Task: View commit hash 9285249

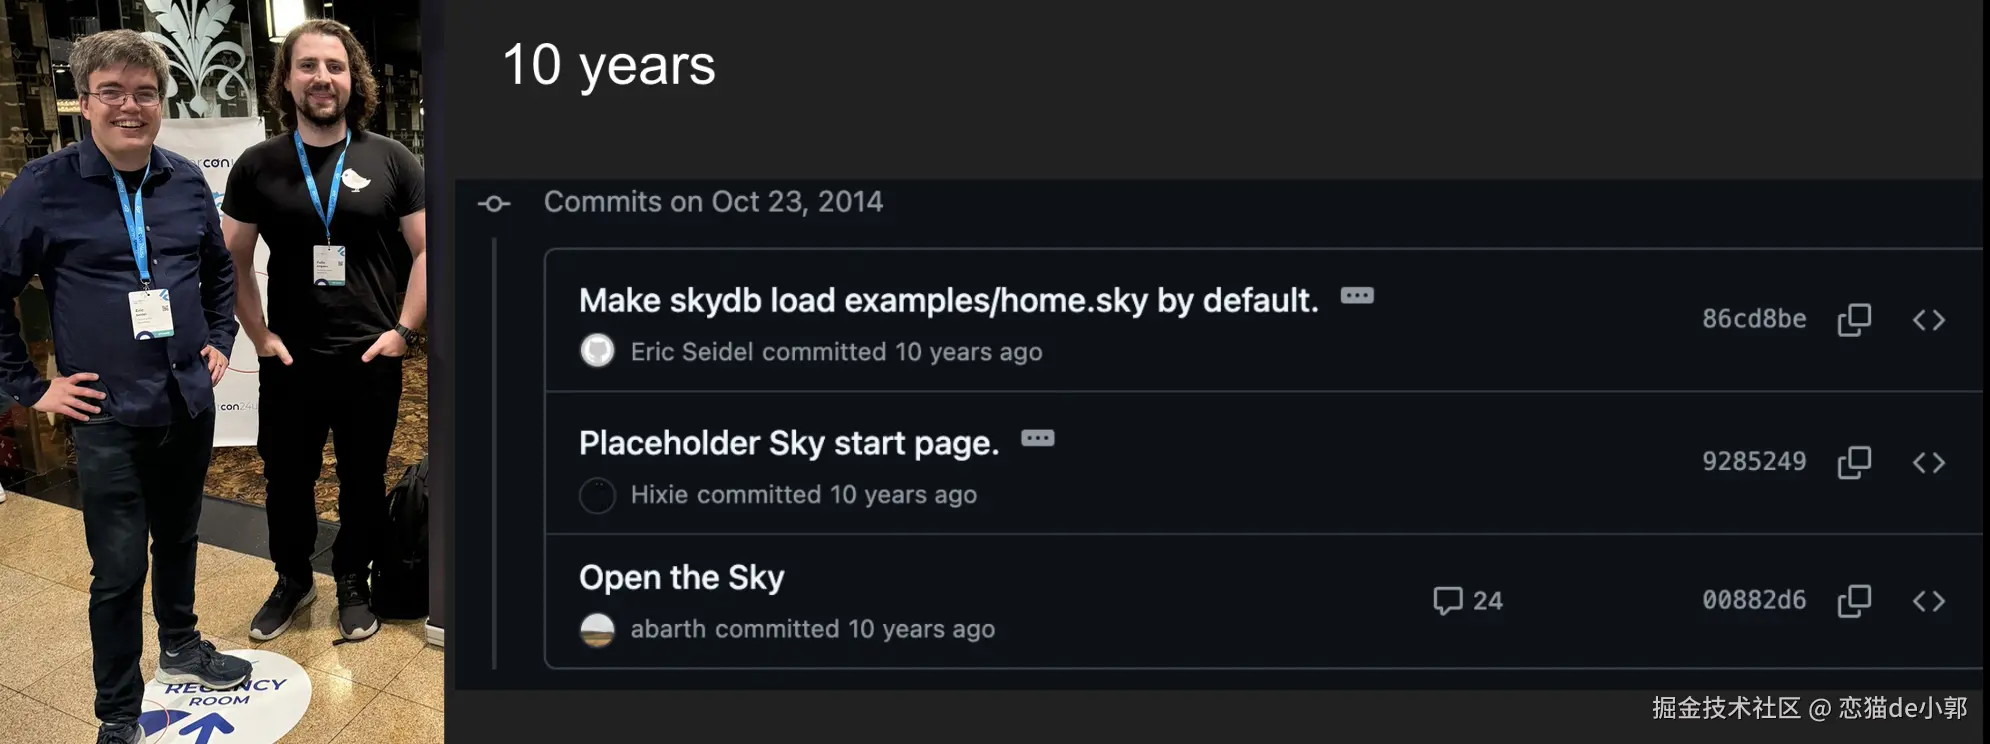Action: coord(1754,461)
